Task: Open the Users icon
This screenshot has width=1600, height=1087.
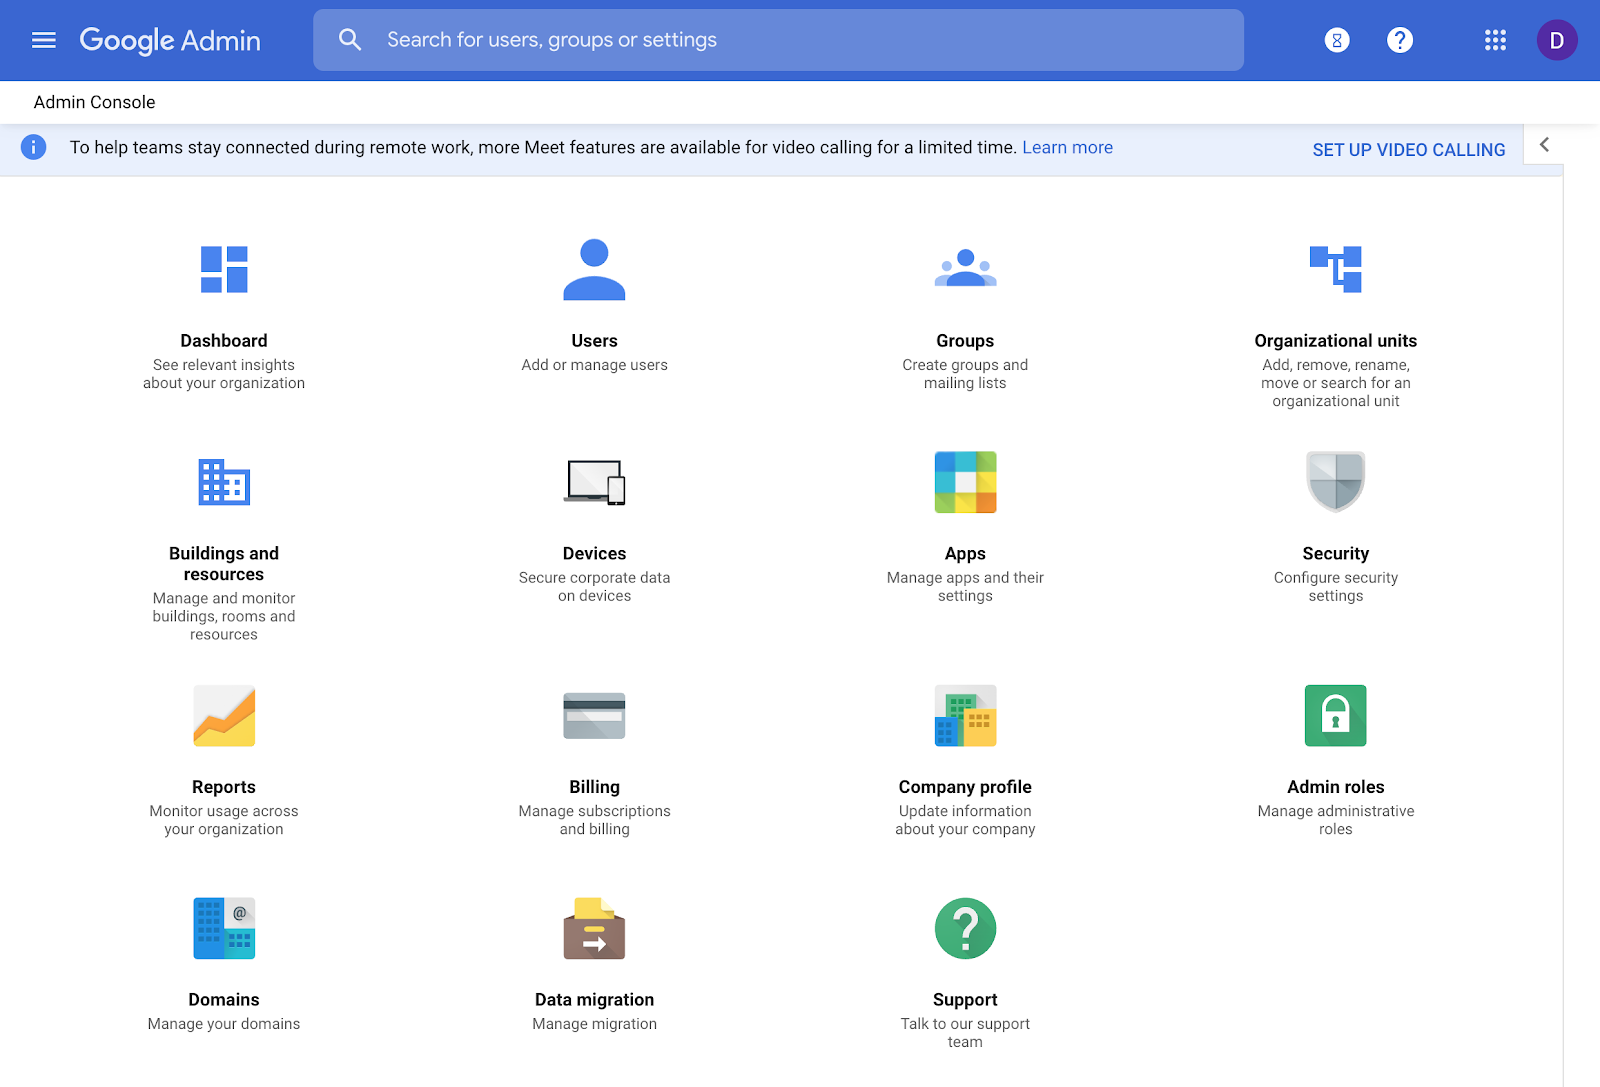Action: click(x=594, y=269)
